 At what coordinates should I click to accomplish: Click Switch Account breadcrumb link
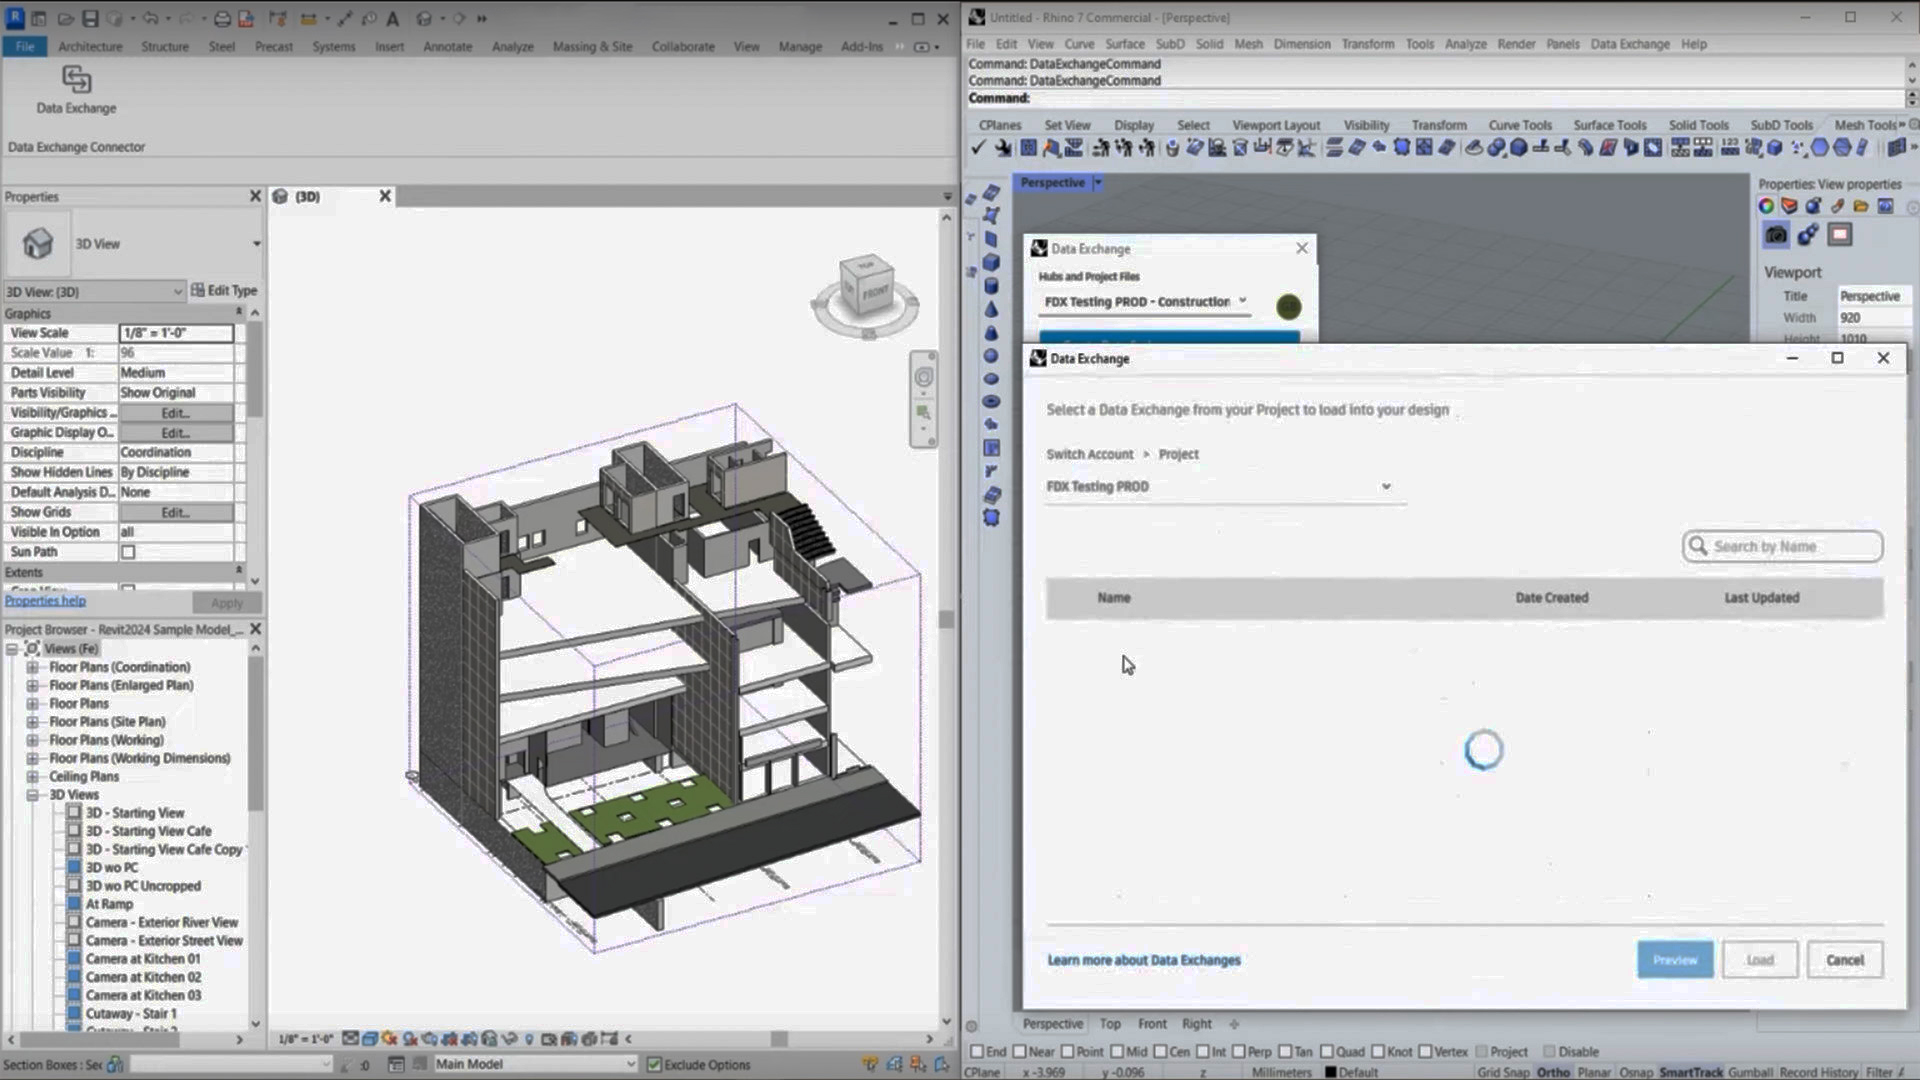click(x=1090, y=454)
